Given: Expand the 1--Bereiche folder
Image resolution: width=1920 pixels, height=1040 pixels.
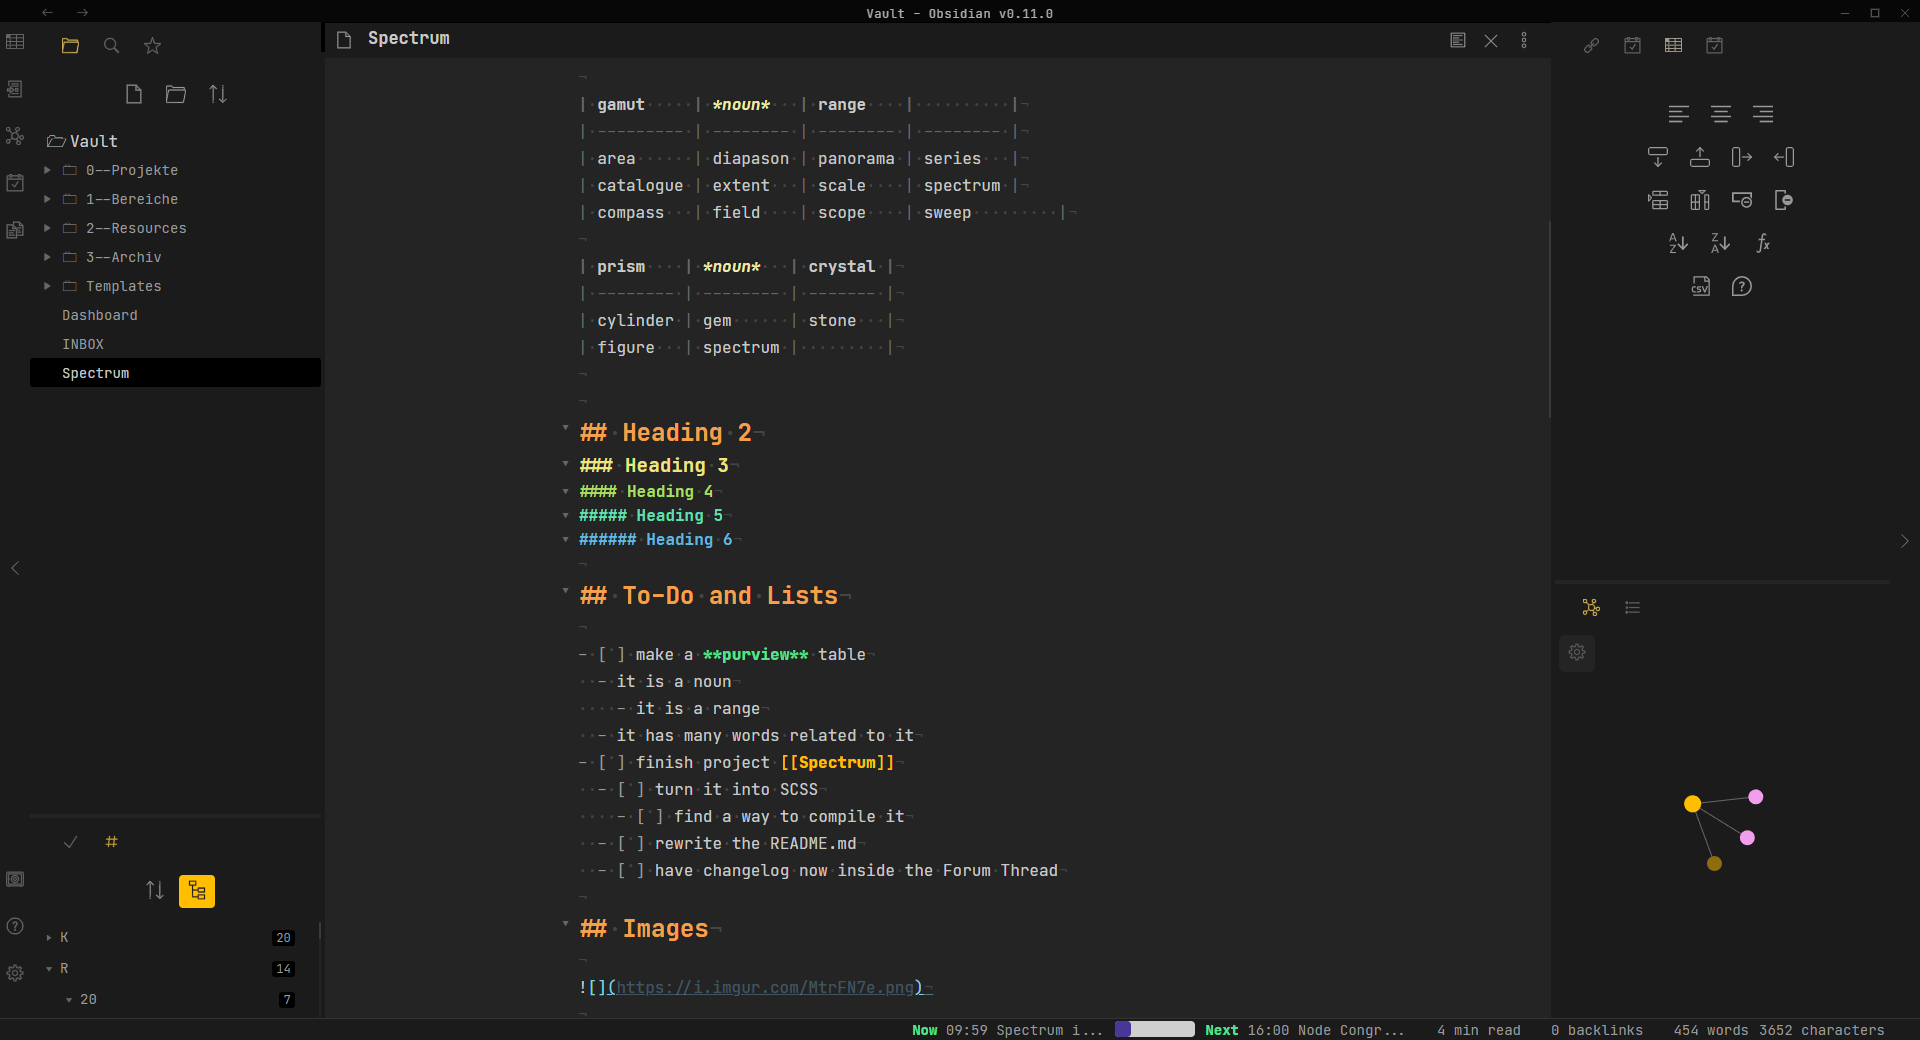Looking at the screenshot, I should (47, 199).
